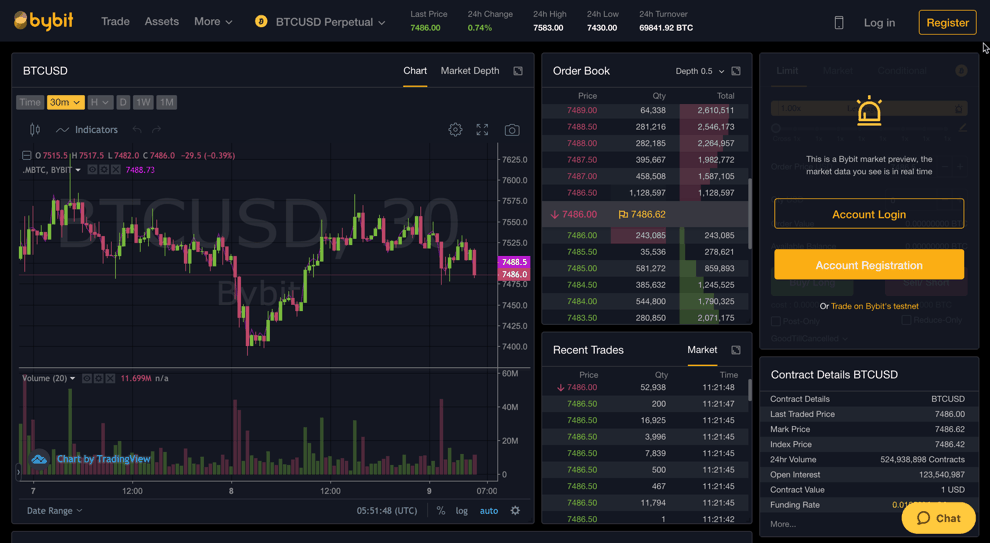Hide the .MBTC, BYBIT series with eye
990x543 pixels.
pos(93,170)
